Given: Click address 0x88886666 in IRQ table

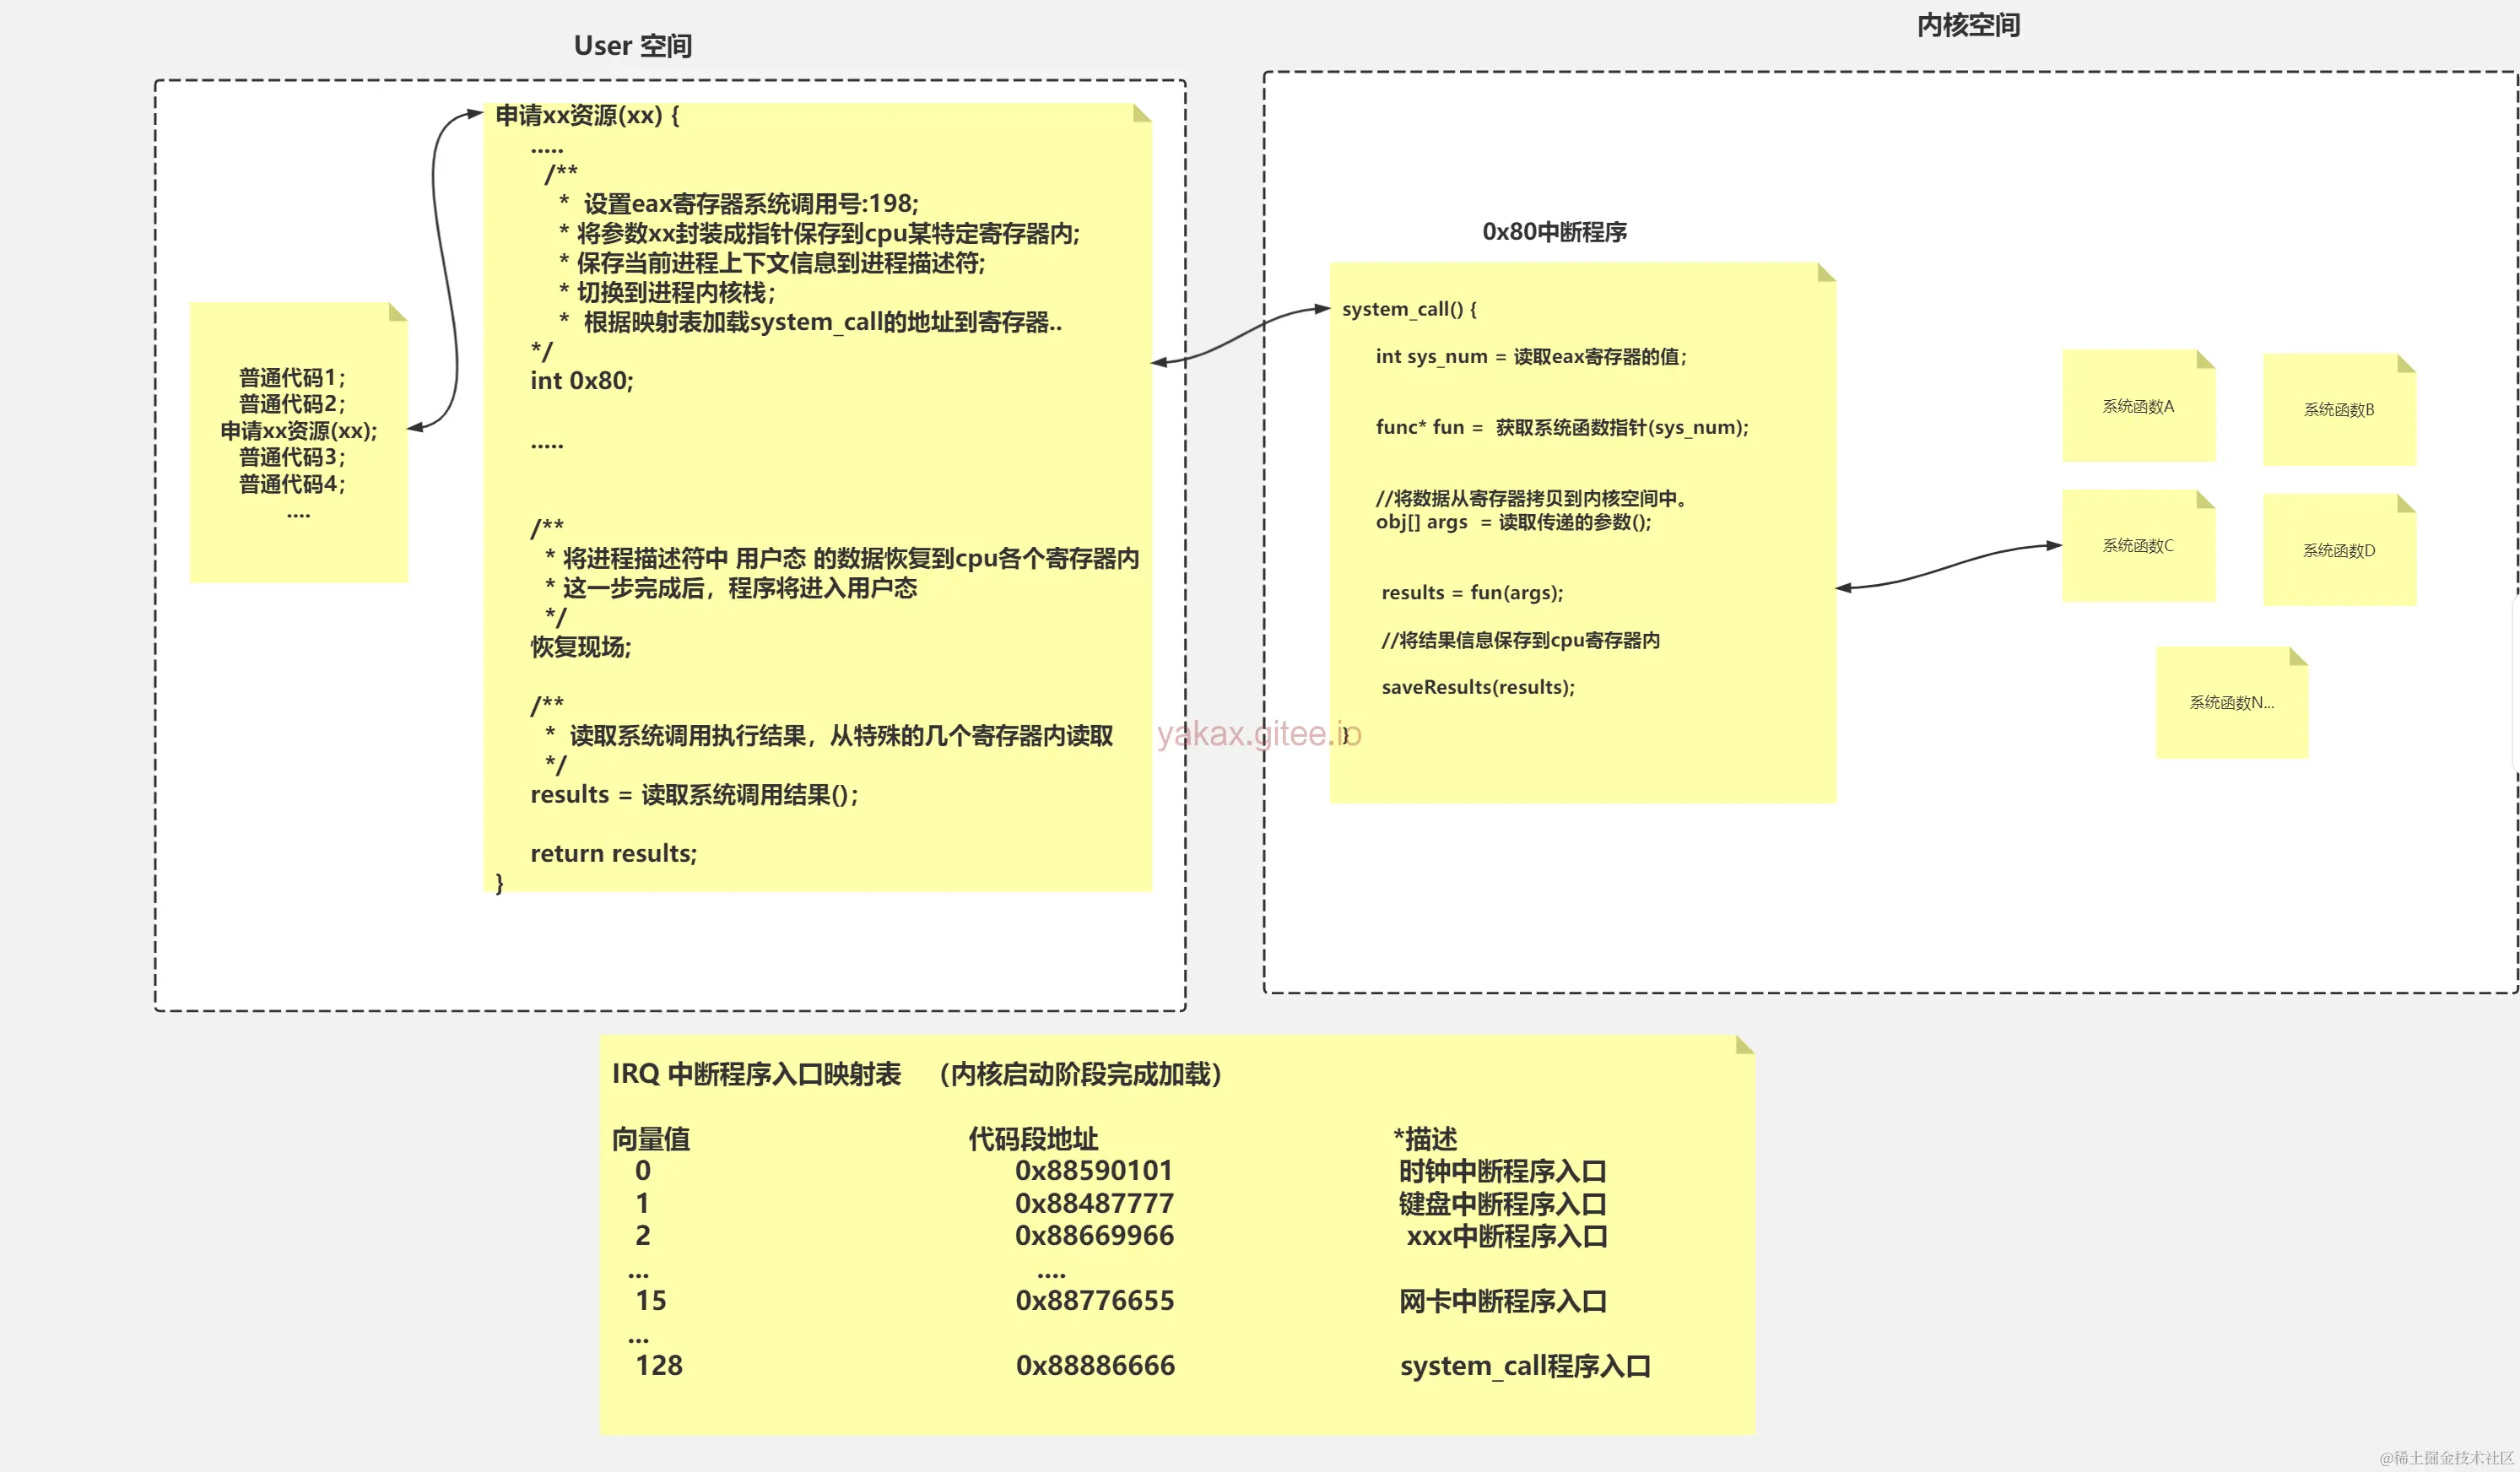Looking at the screenshot, I should pyautogui.click(x=1095, y=1366).
